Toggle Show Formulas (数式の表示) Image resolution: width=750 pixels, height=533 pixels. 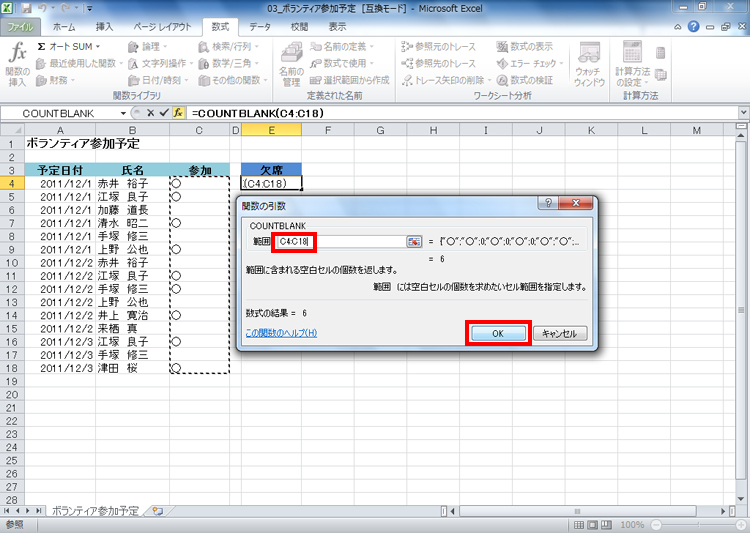(x=524, y=46)
